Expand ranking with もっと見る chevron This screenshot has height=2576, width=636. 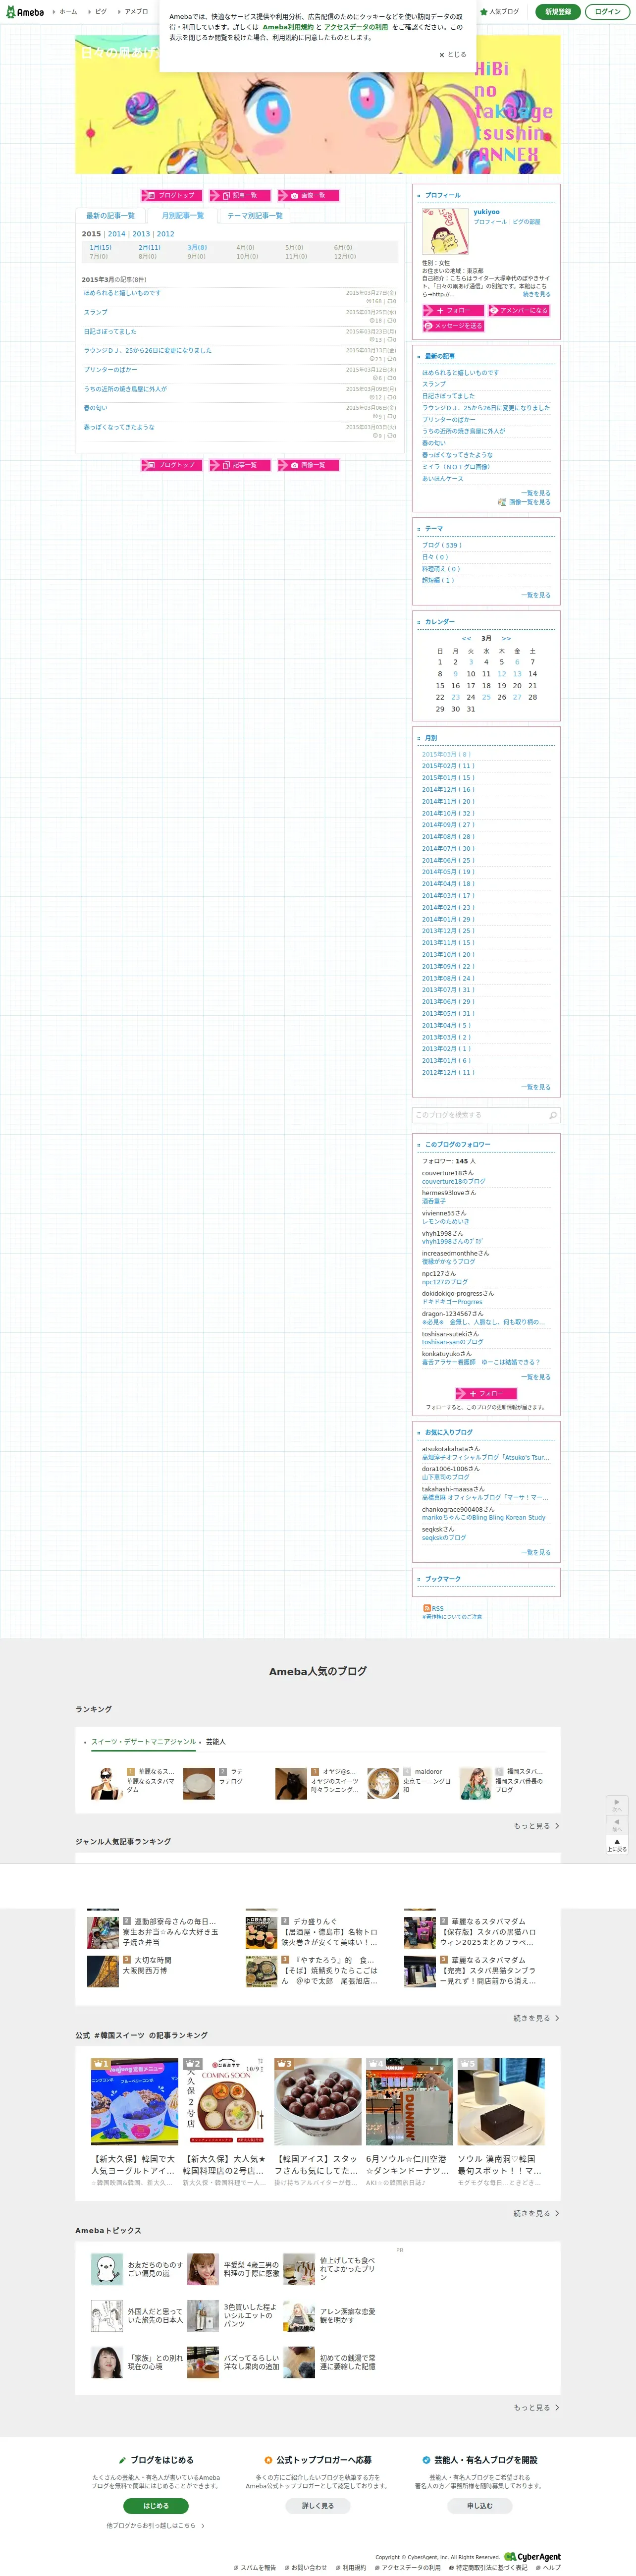click(536, 1826)
